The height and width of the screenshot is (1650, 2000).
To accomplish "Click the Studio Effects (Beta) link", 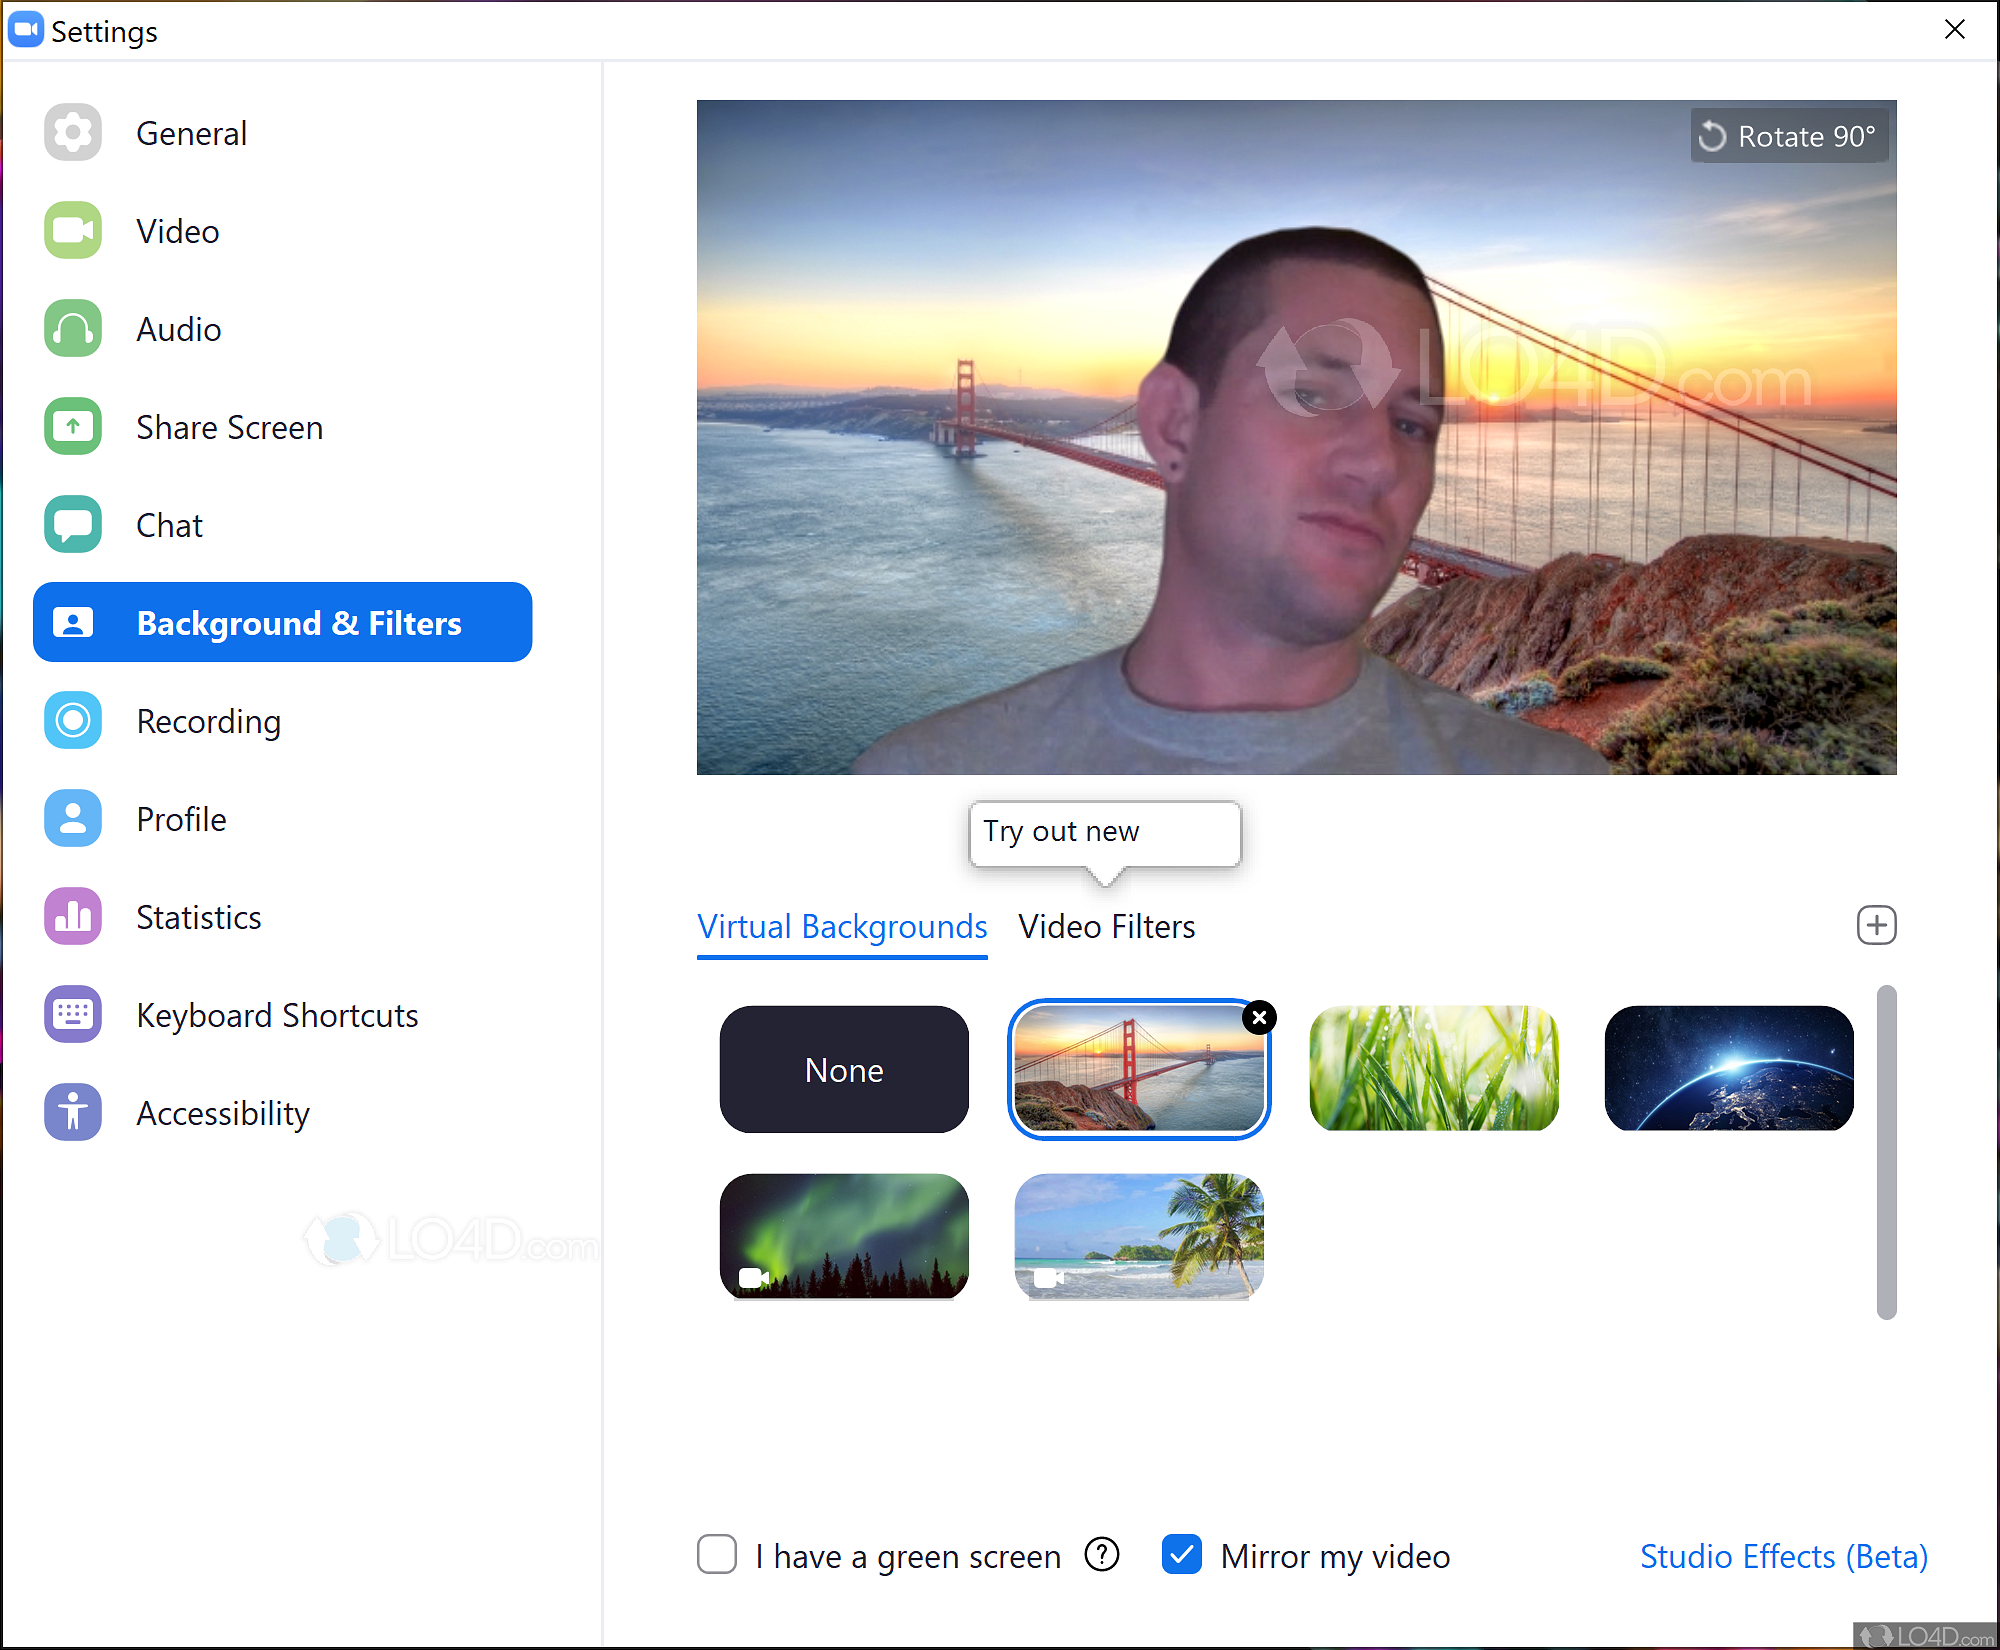I will [1783, 1556].
